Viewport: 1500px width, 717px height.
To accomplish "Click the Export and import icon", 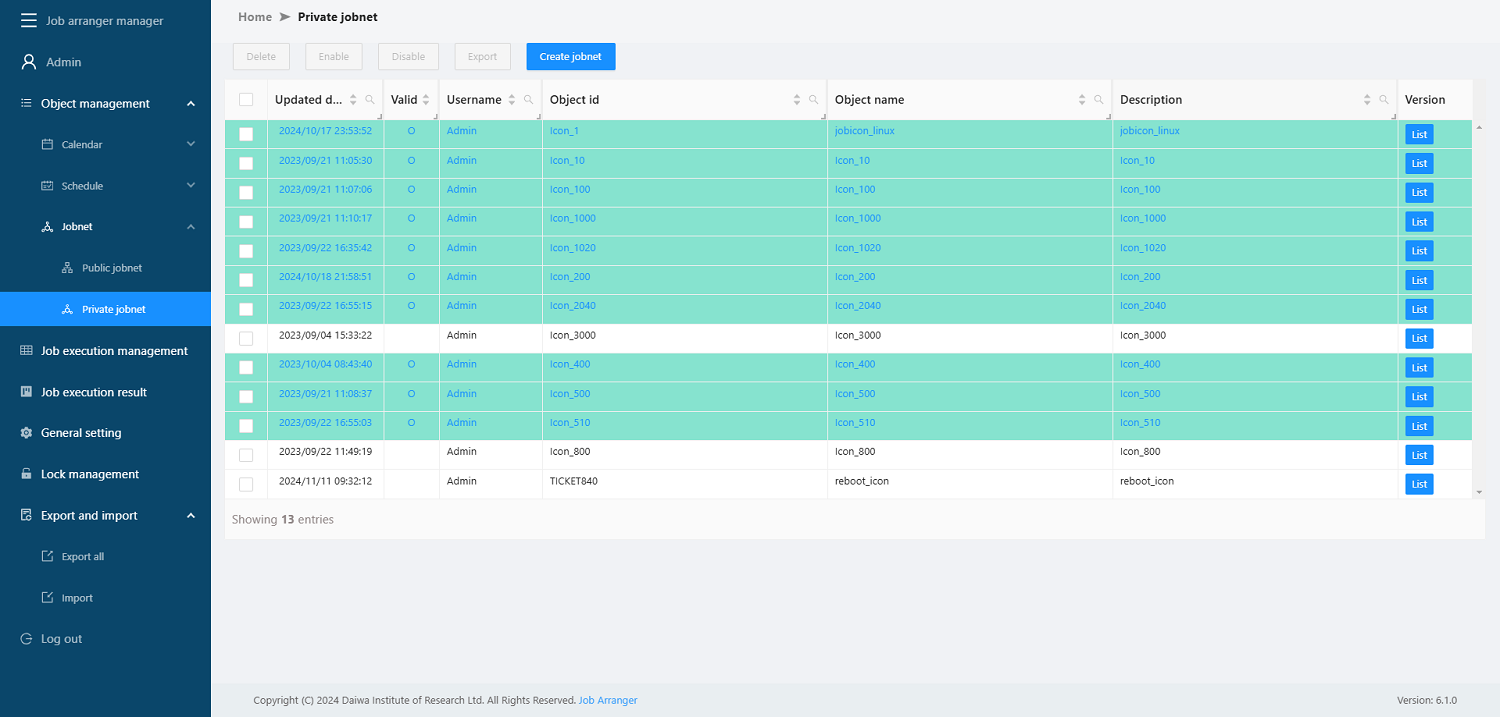I will (26, 515).
